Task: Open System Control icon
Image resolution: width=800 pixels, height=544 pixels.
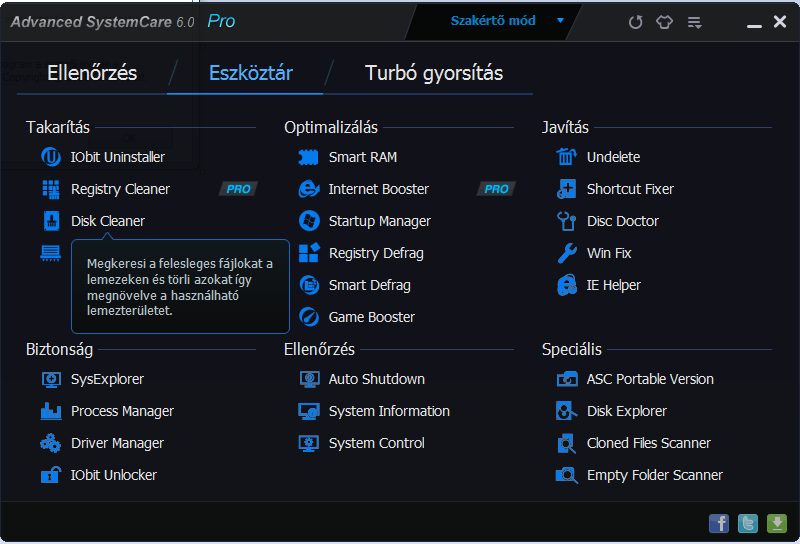Action: click(309, 443)
